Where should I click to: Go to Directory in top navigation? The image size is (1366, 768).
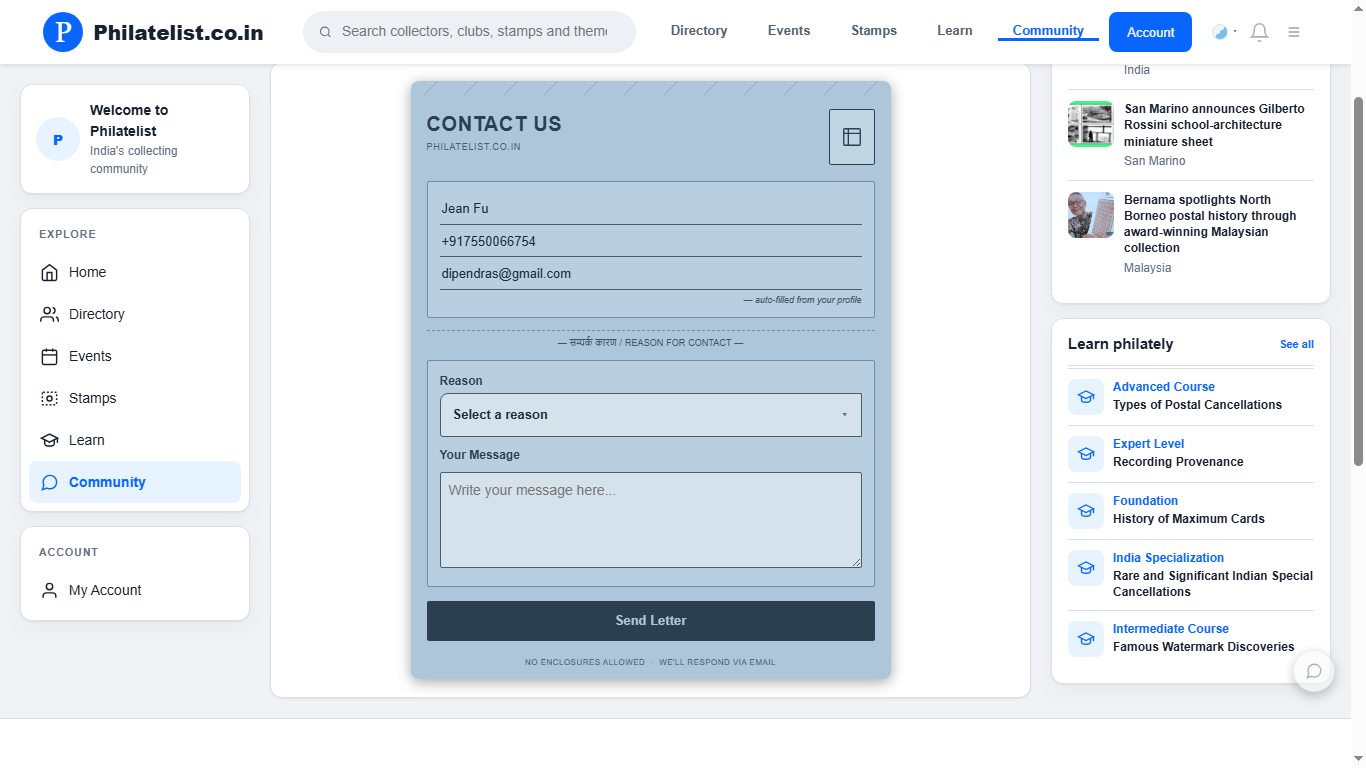click(699, 31)
